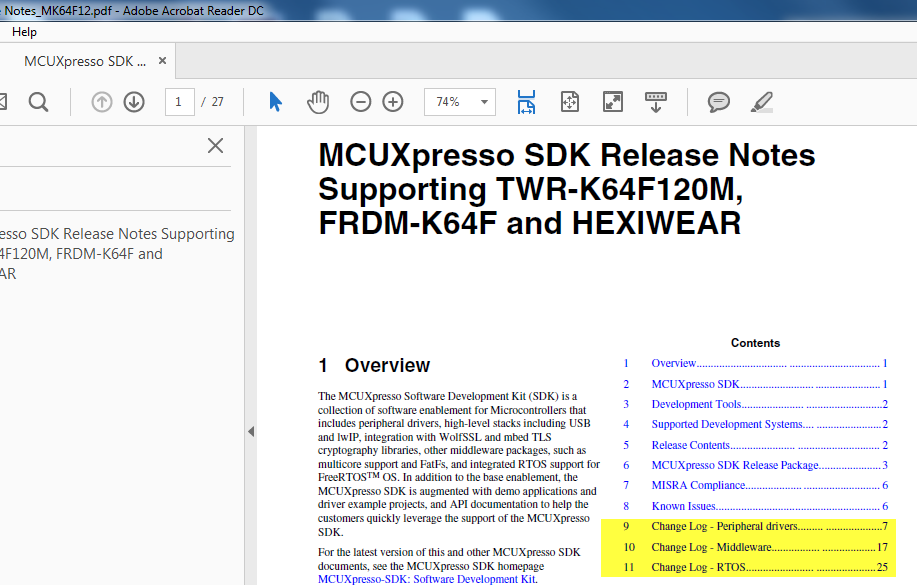
Task: Open the MISRA Compliance contents link
Action: click(756, 485)
